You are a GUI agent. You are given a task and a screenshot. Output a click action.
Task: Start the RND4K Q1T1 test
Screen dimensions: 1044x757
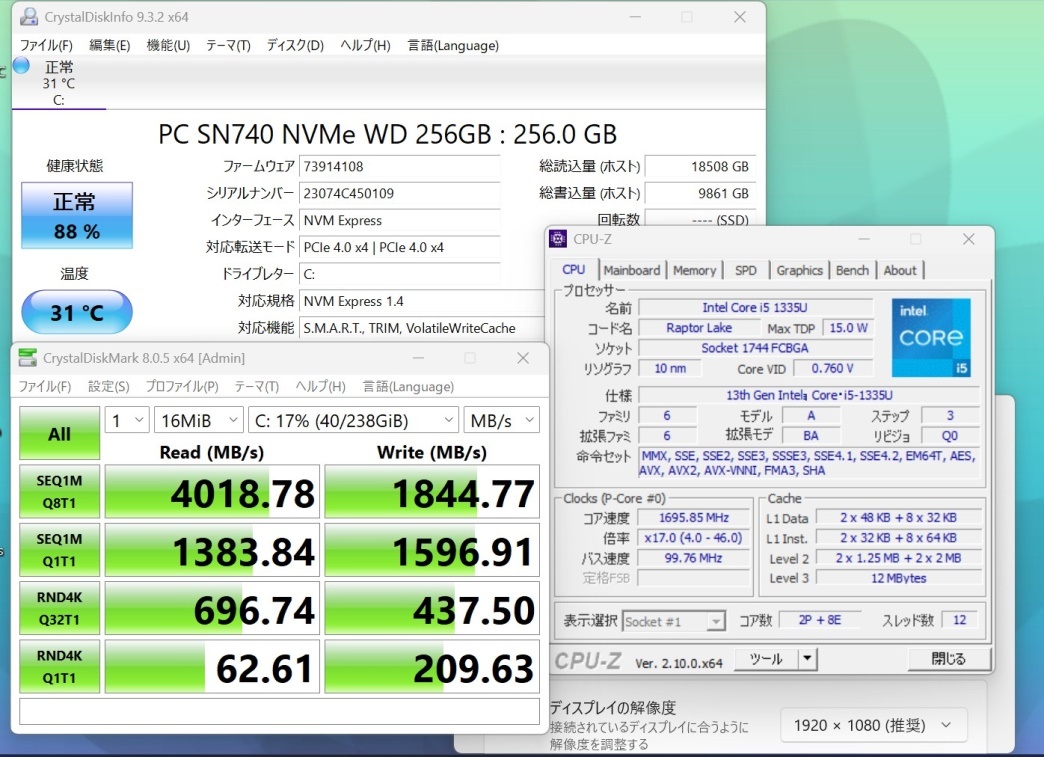[59, 666]
